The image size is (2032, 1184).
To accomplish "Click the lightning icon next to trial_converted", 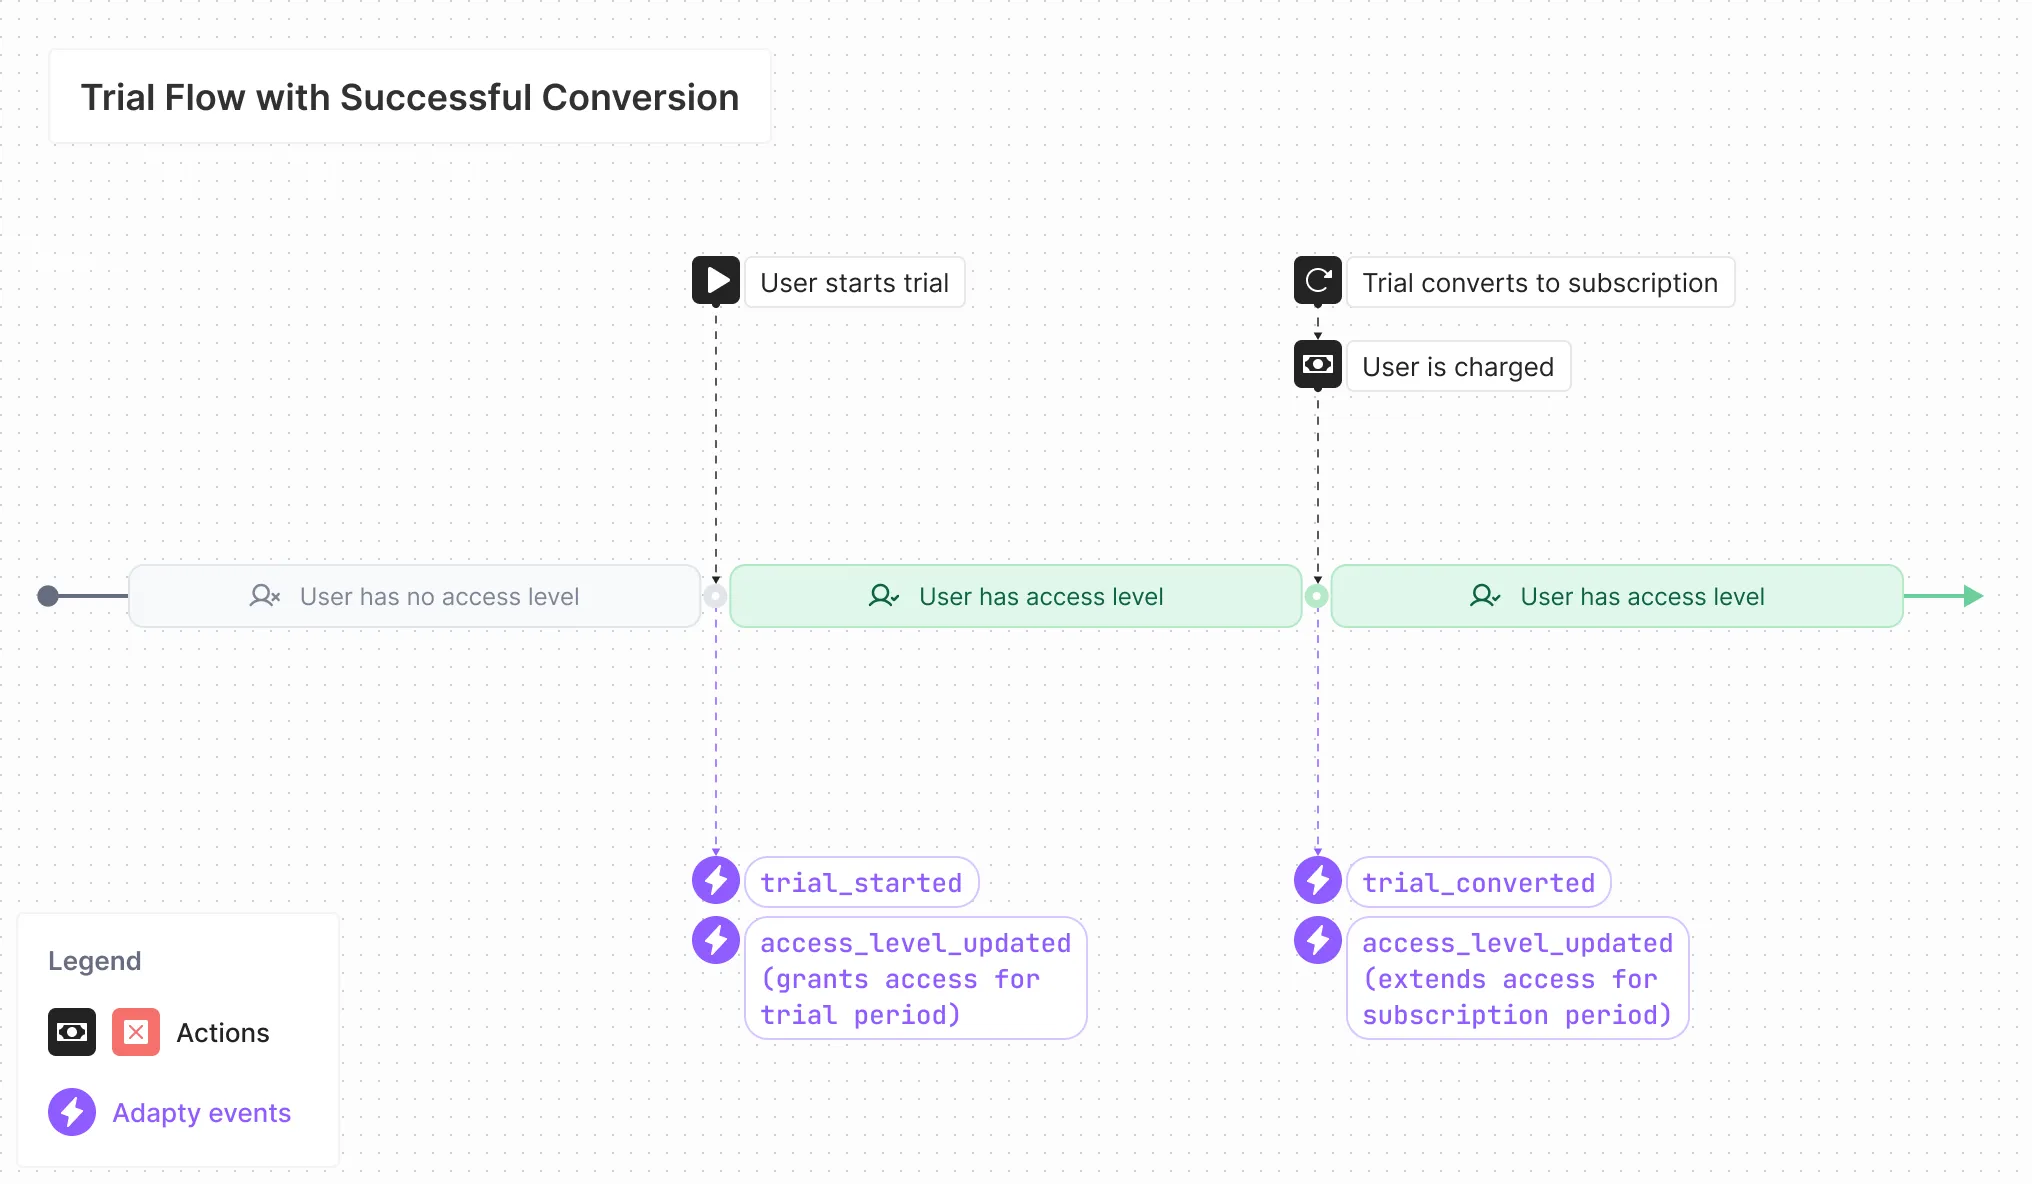I will point(1317,881).
